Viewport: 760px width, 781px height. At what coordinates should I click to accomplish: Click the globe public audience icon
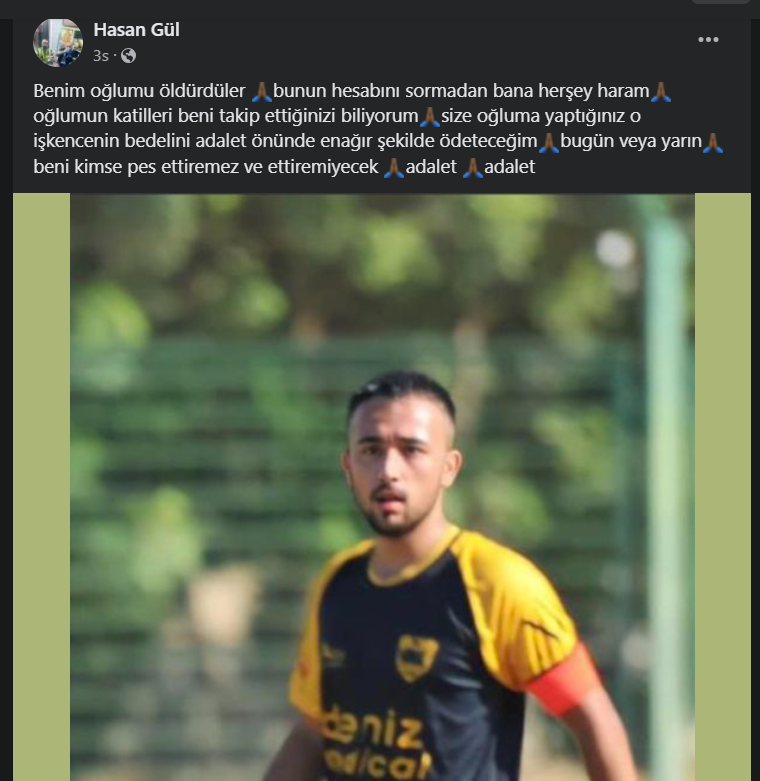[128, 56]
